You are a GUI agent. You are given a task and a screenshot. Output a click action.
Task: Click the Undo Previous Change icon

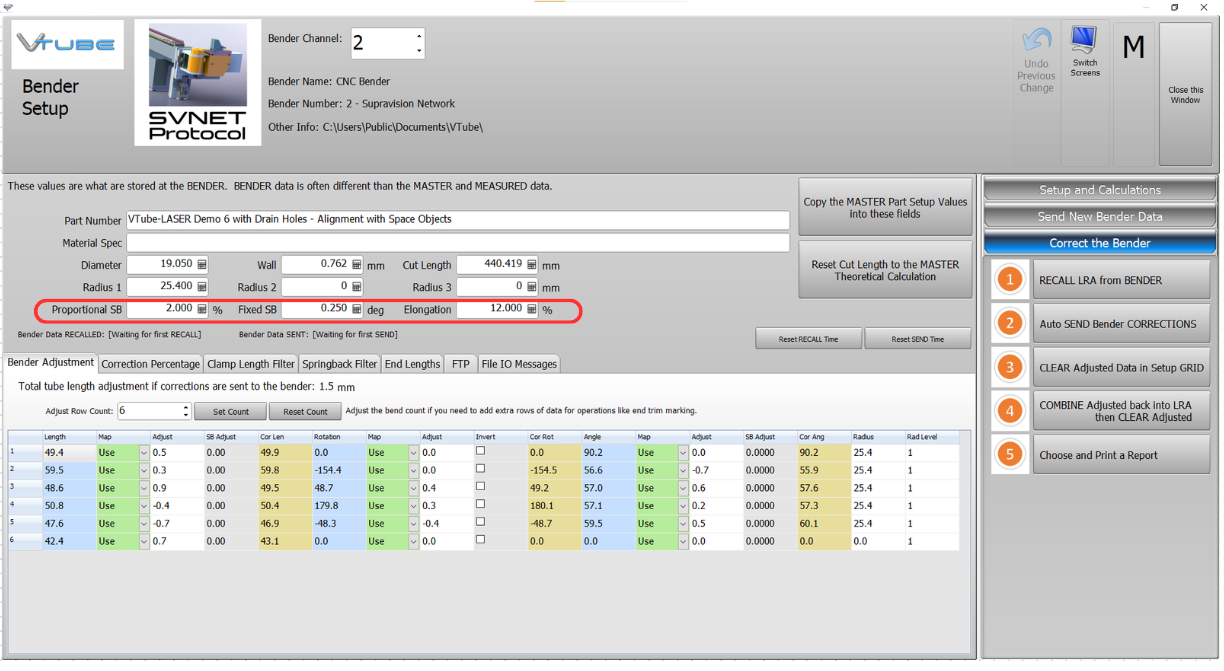pyautogui.click(x=1036, y=43)
